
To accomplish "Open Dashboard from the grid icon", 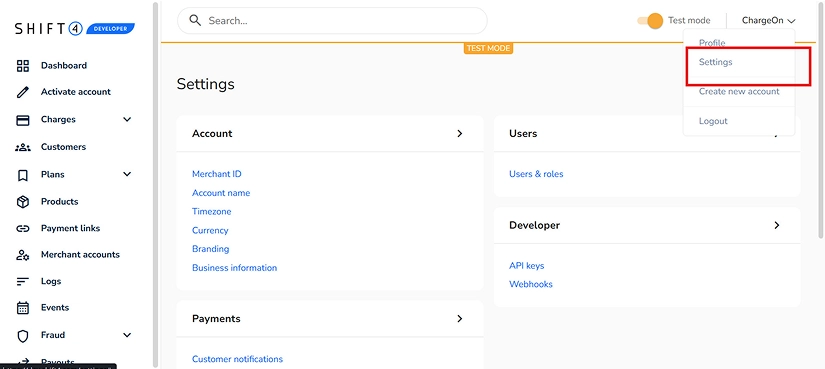I will (23, 66).
